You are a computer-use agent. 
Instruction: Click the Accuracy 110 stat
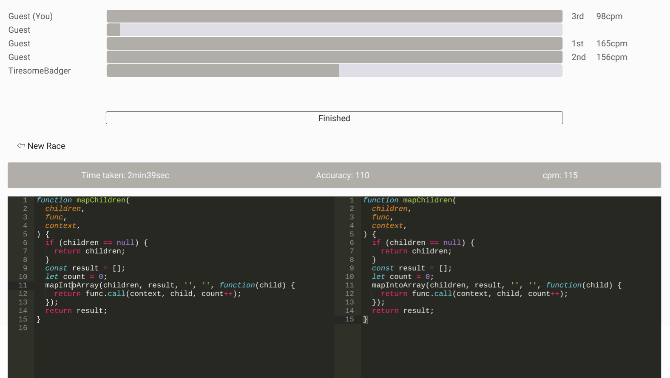pos(342,175)
